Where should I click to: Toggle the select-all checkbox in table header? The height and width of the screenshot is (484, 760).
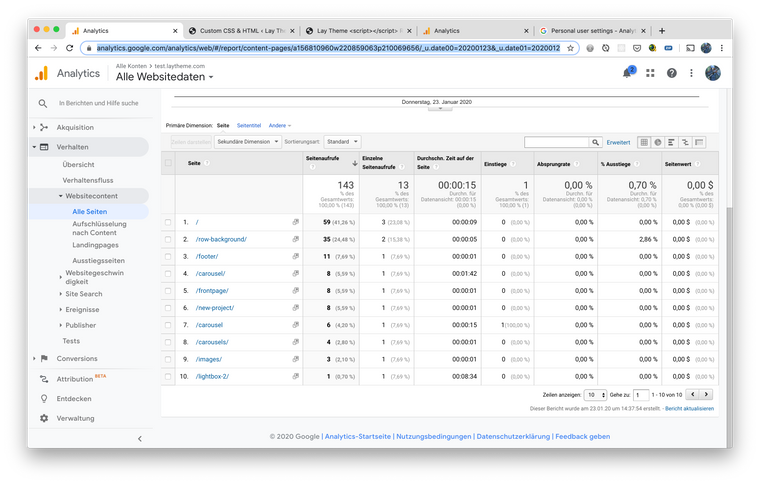click(168, 163)
